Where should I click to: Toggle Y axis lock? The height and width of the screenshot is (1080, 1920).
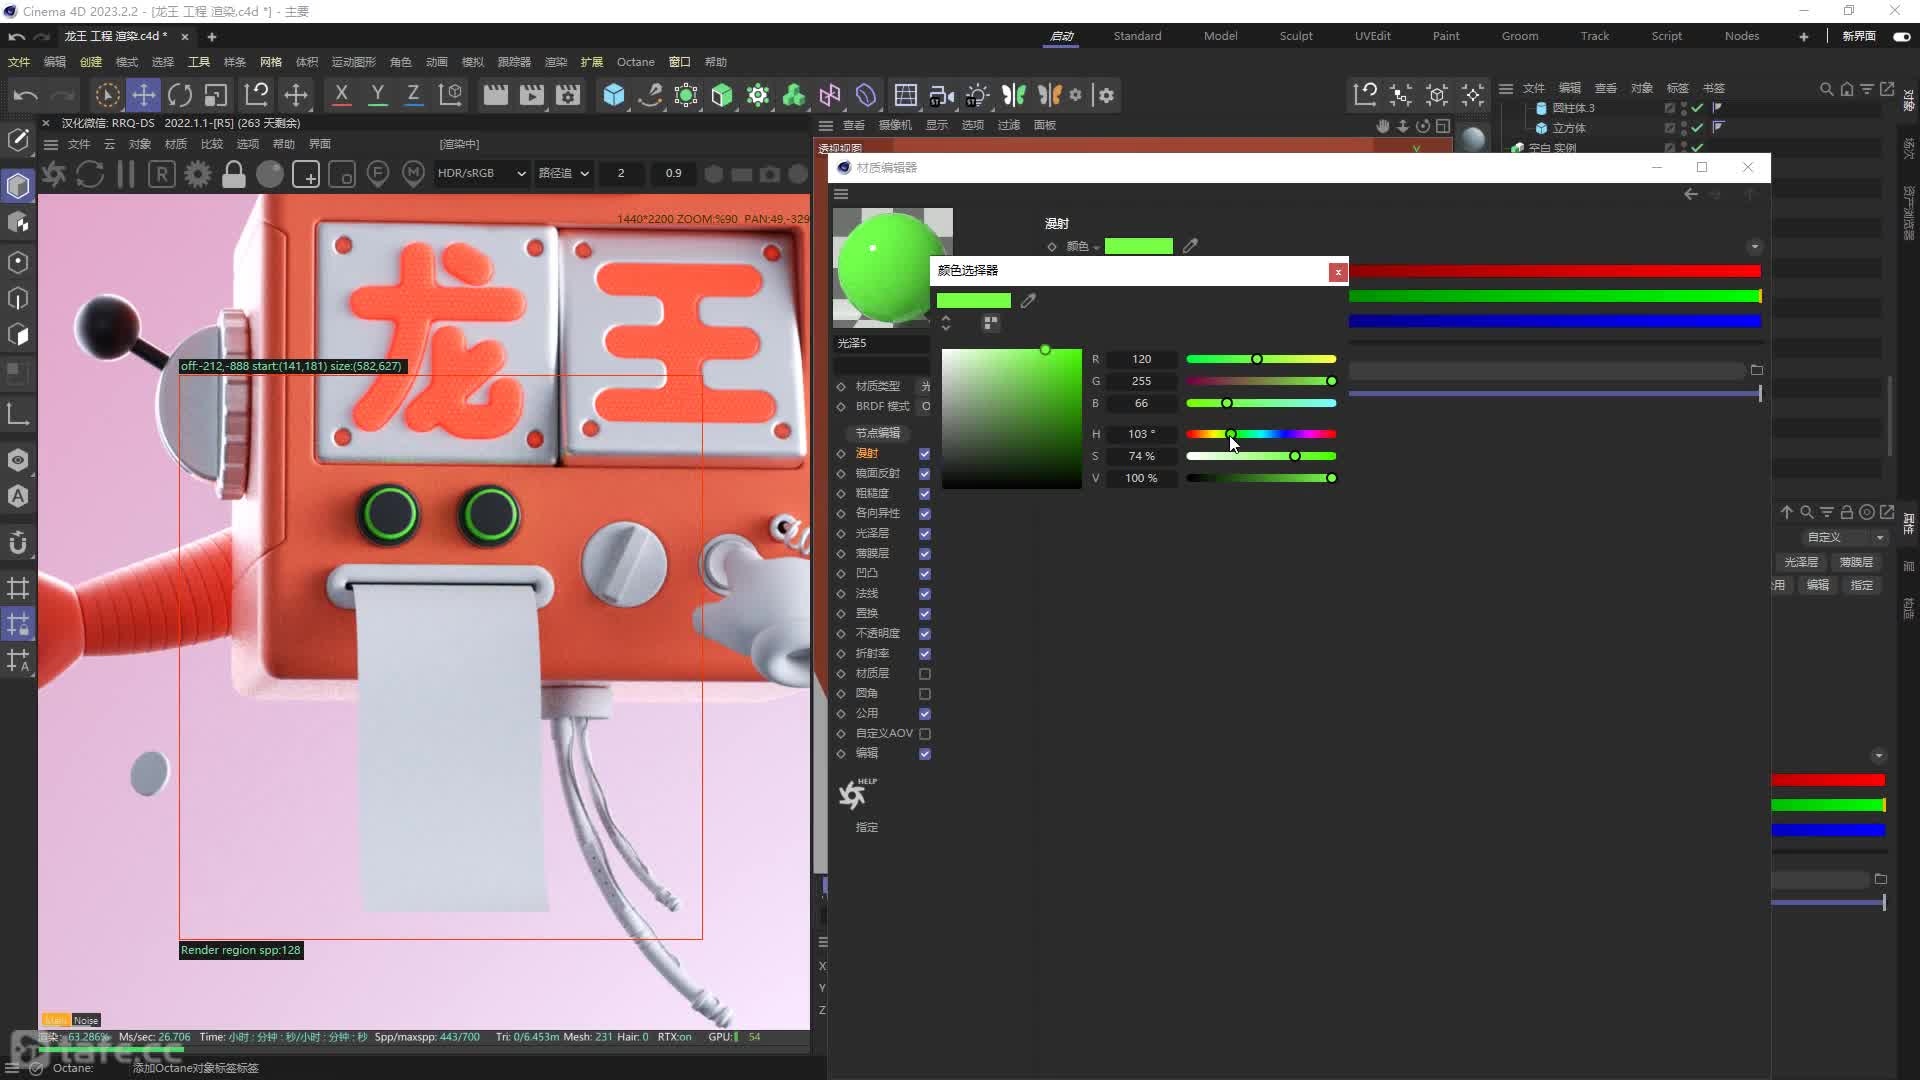(377, 95)
